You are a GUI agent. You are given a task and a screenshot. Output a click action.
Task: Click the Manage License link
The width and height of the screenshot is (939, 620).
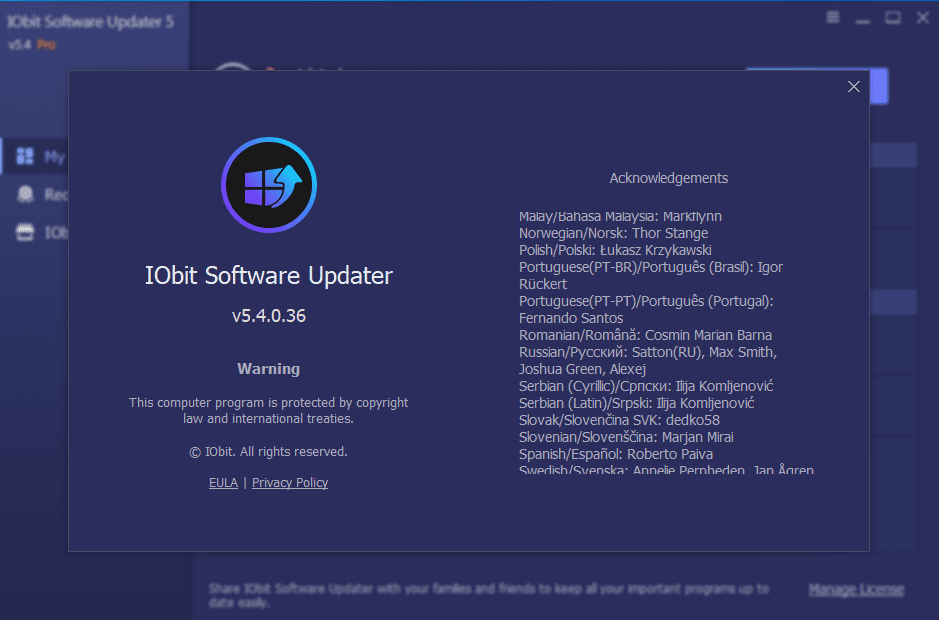[856, 589]
